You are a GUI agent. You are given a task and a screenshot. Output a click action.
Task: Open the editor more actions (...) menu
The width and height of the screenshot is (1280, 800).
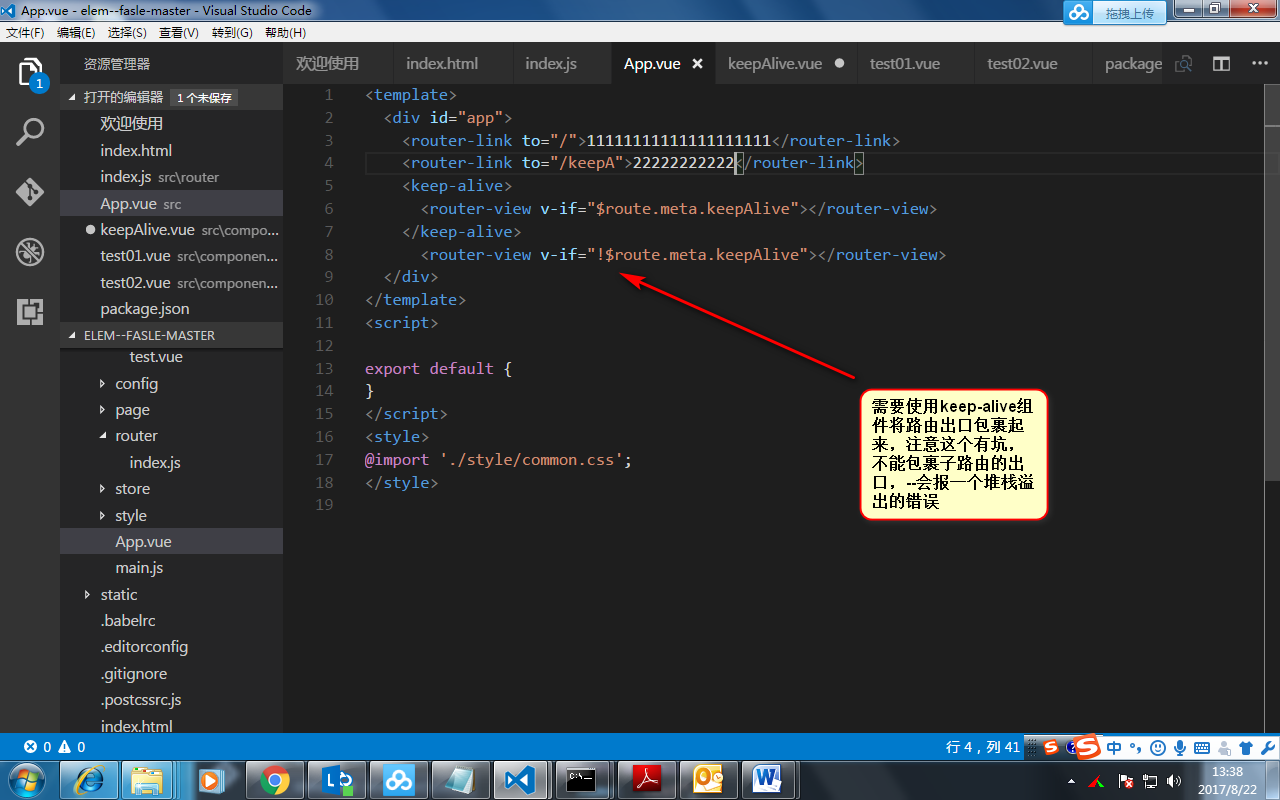click(x=1259, y=63)
